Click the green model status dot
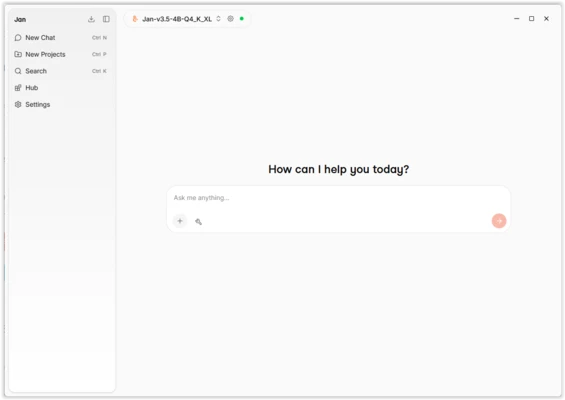The image size is (565, 400). tap(242, 19)
